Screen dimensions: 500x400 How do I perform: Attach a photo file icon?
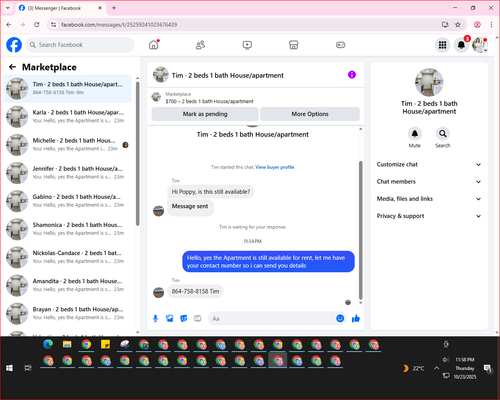point(170,319)
